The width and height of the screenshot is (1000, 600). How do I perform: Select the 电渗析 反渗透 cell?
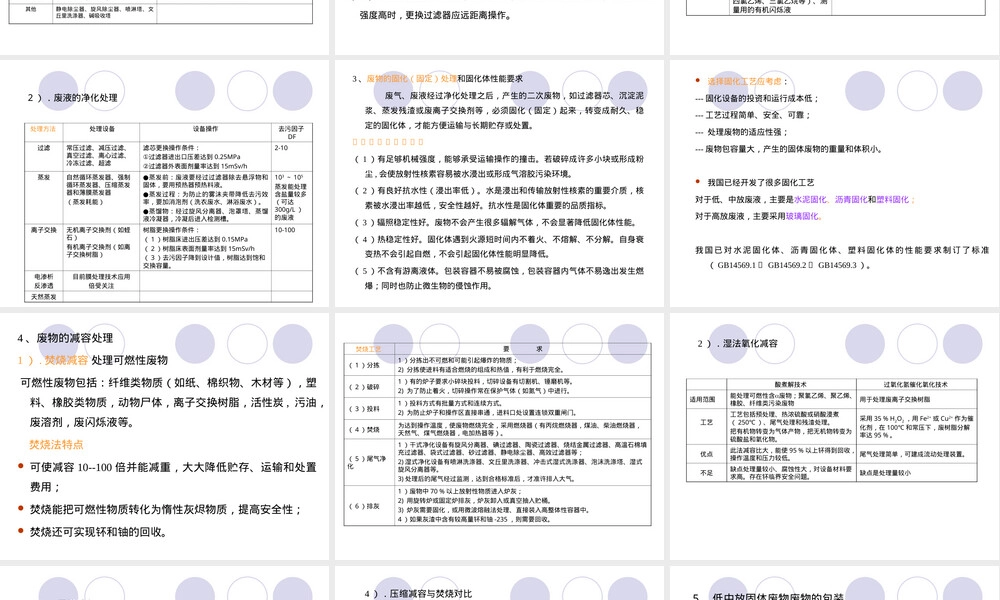pos(43,281)
